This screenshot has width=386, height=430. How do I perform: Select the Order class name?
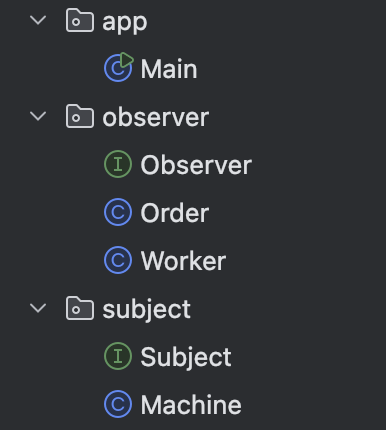click(x=175, y=213)
